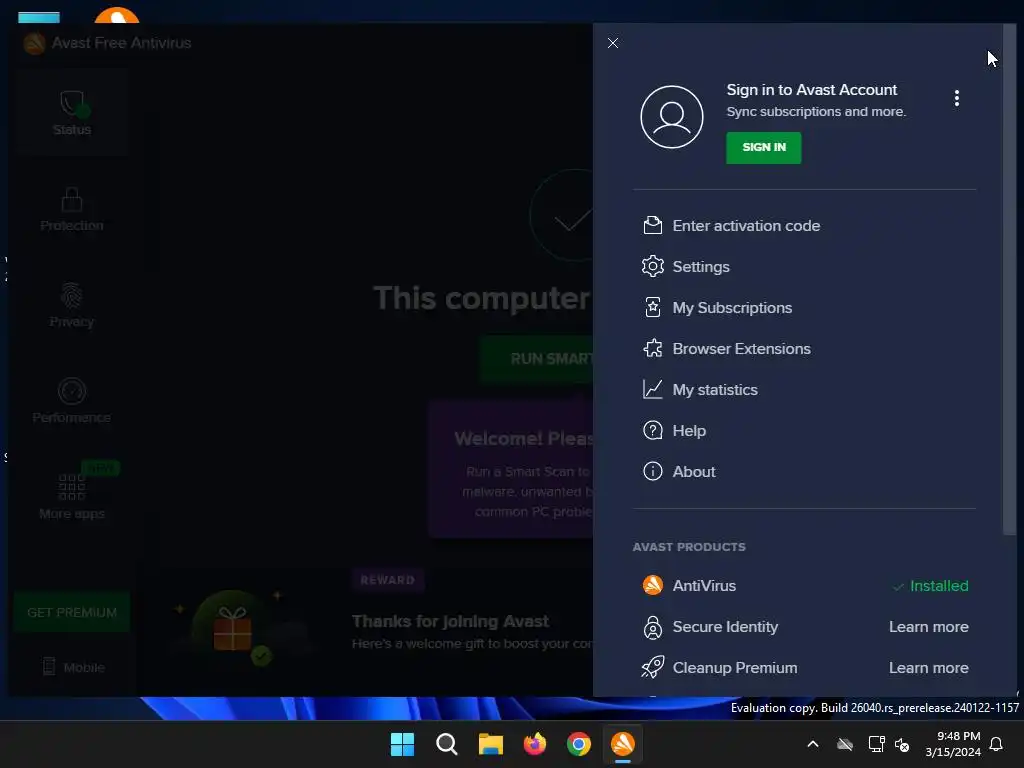Viewport: 1024px width, 768px height.
Task: Click the account avatar icon
Action: tap(671, 117)
